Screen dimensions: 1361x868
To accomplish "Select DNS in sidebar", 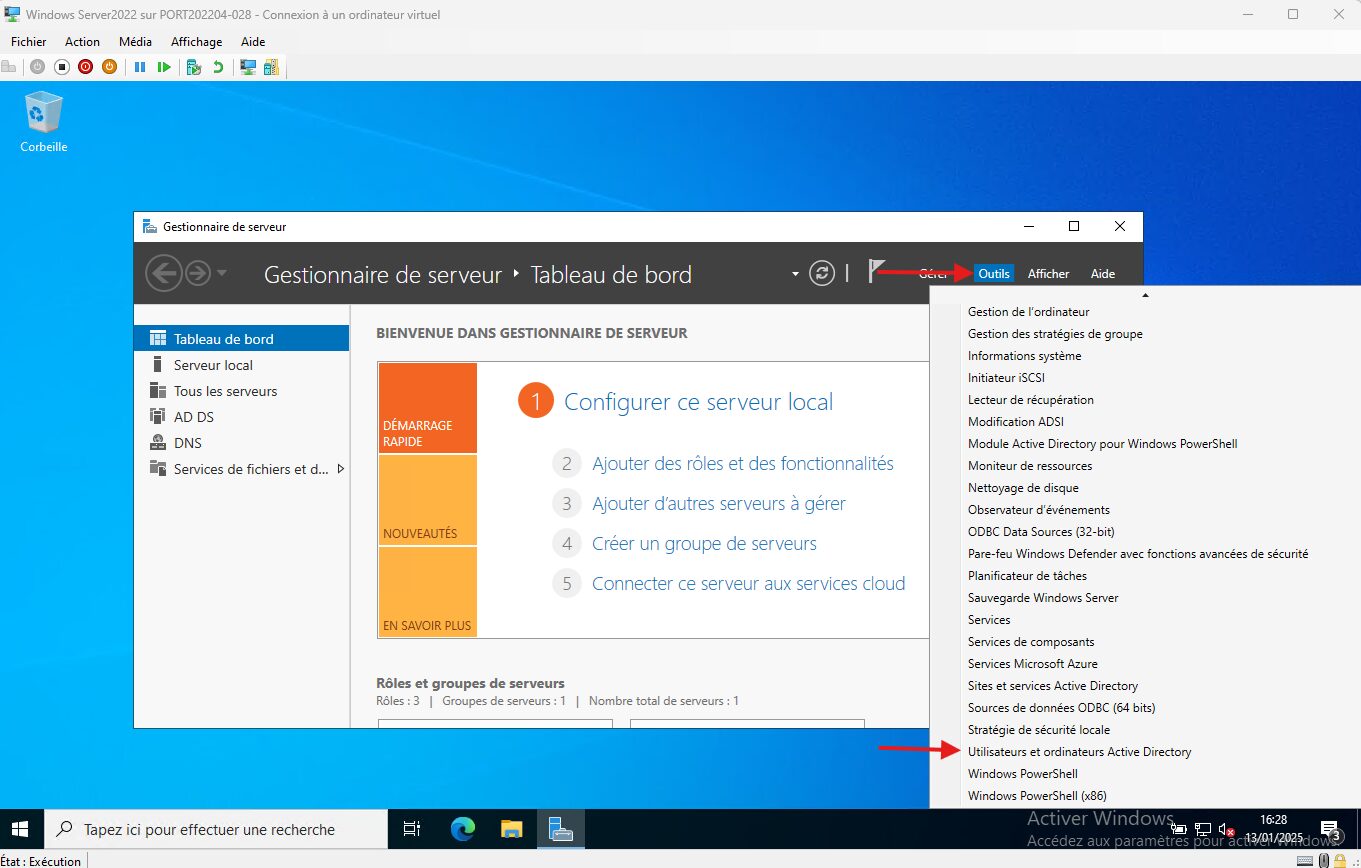I will [241, 443].
